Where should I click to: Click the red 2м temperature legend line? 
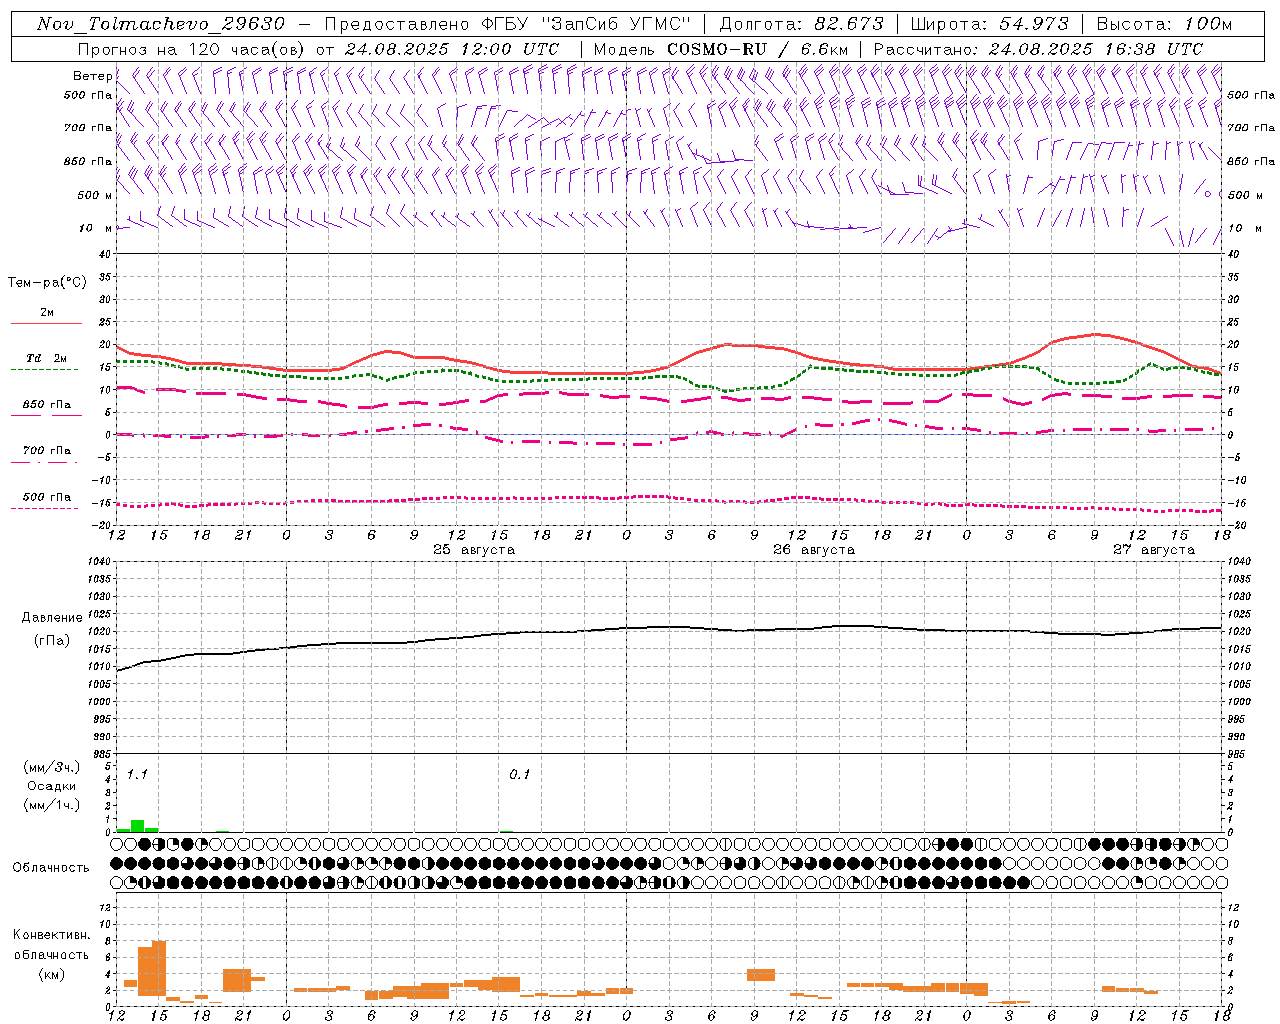tap(46, 323)
